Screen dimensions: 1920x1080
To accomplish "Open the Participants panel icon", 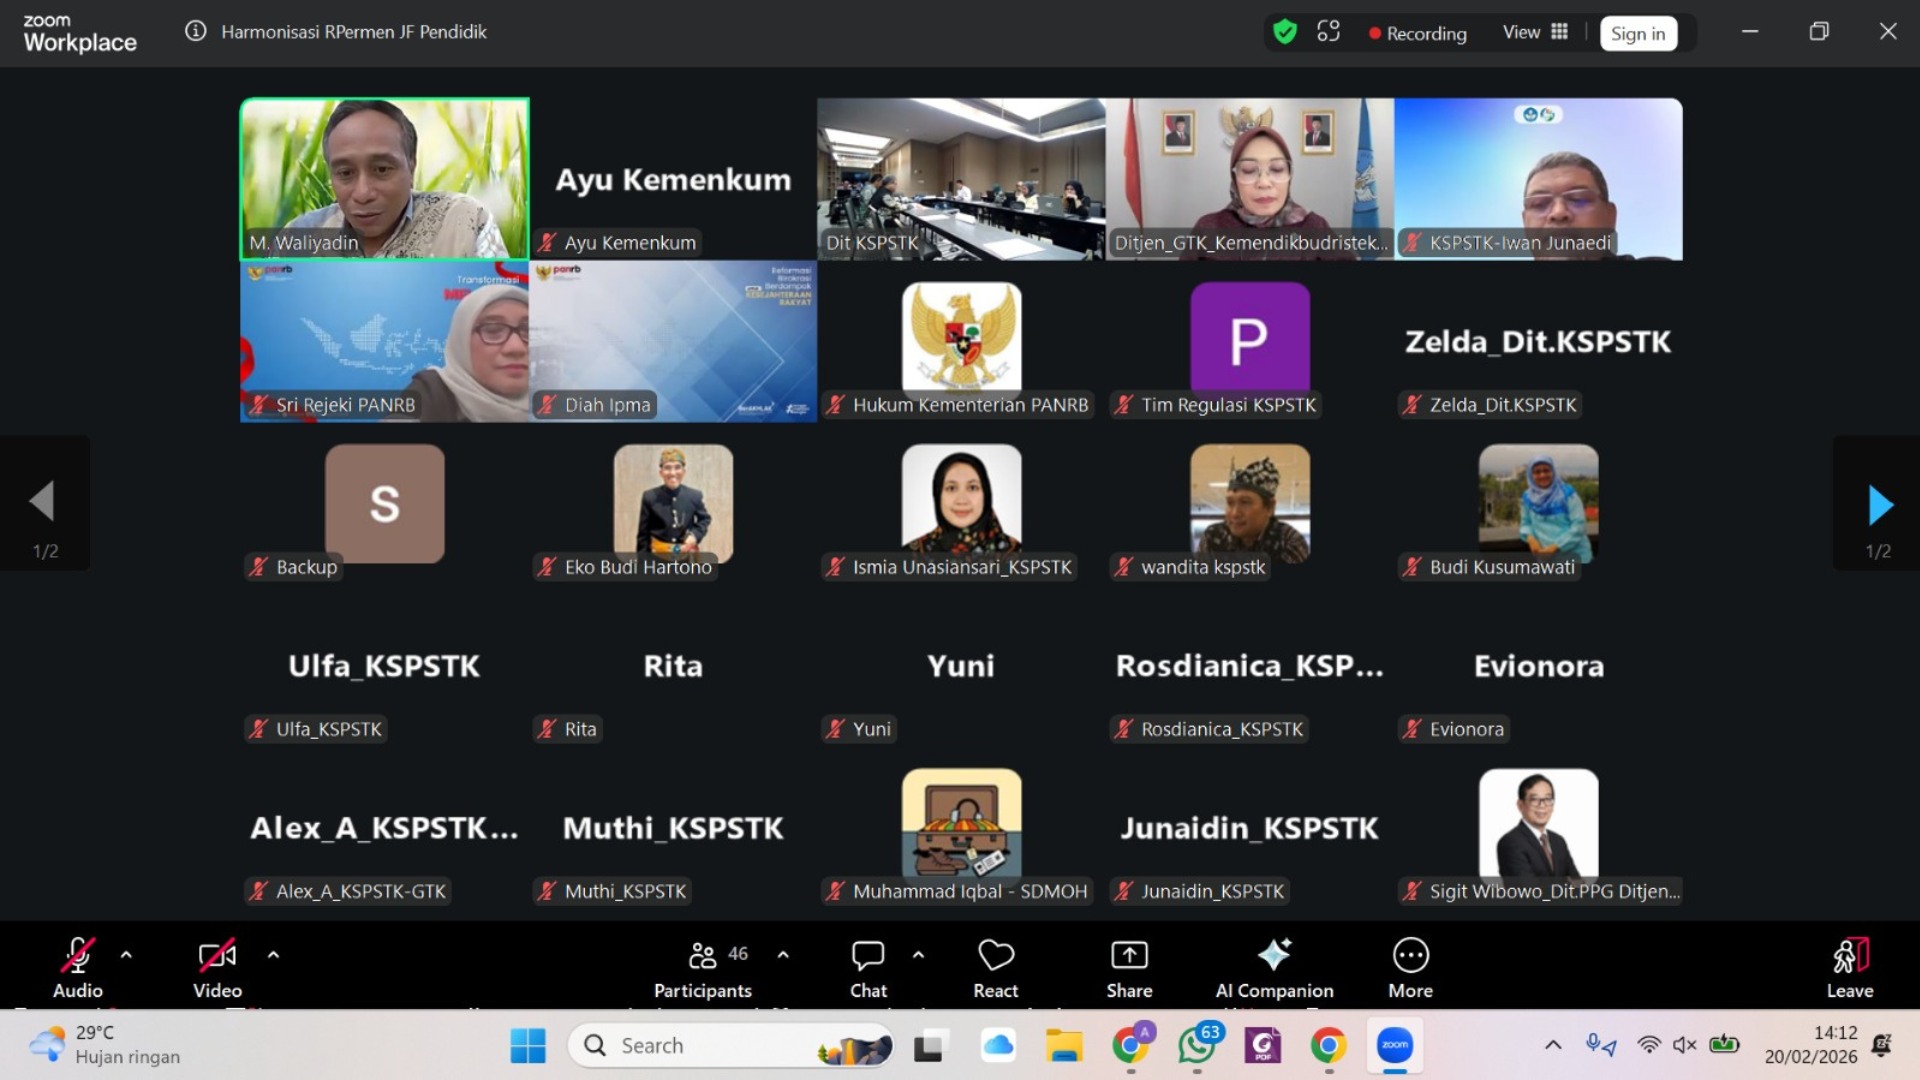I will (x=702, y=956).
